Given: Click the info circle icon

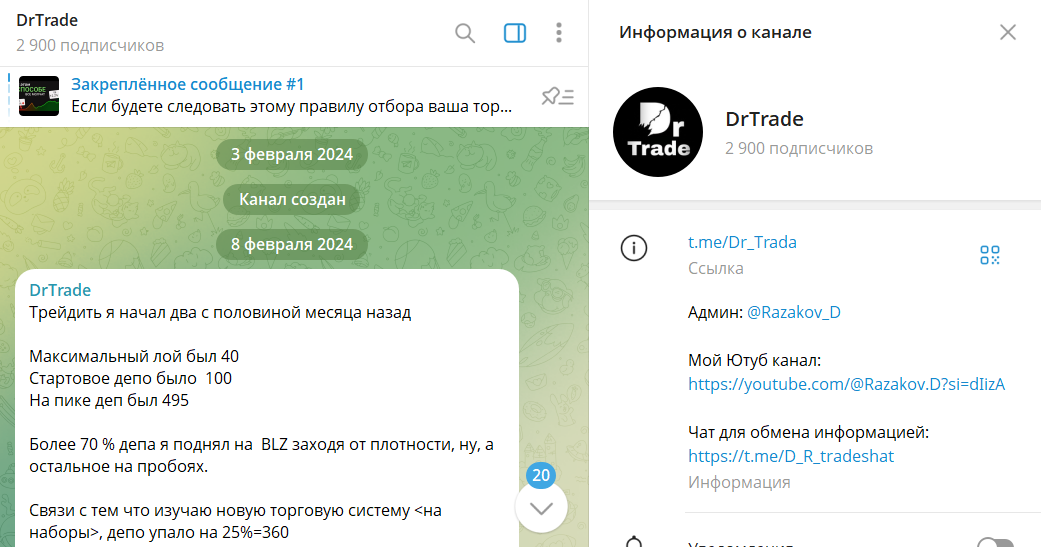Looking at the screenshot, I should (634, 249).
